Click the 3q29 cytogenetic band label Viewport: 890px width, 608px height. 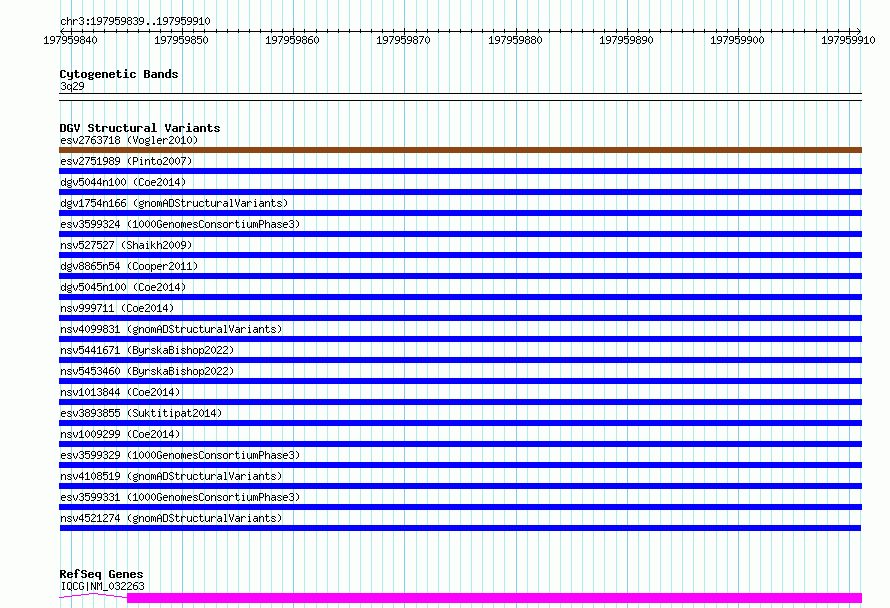click(72, 86)
